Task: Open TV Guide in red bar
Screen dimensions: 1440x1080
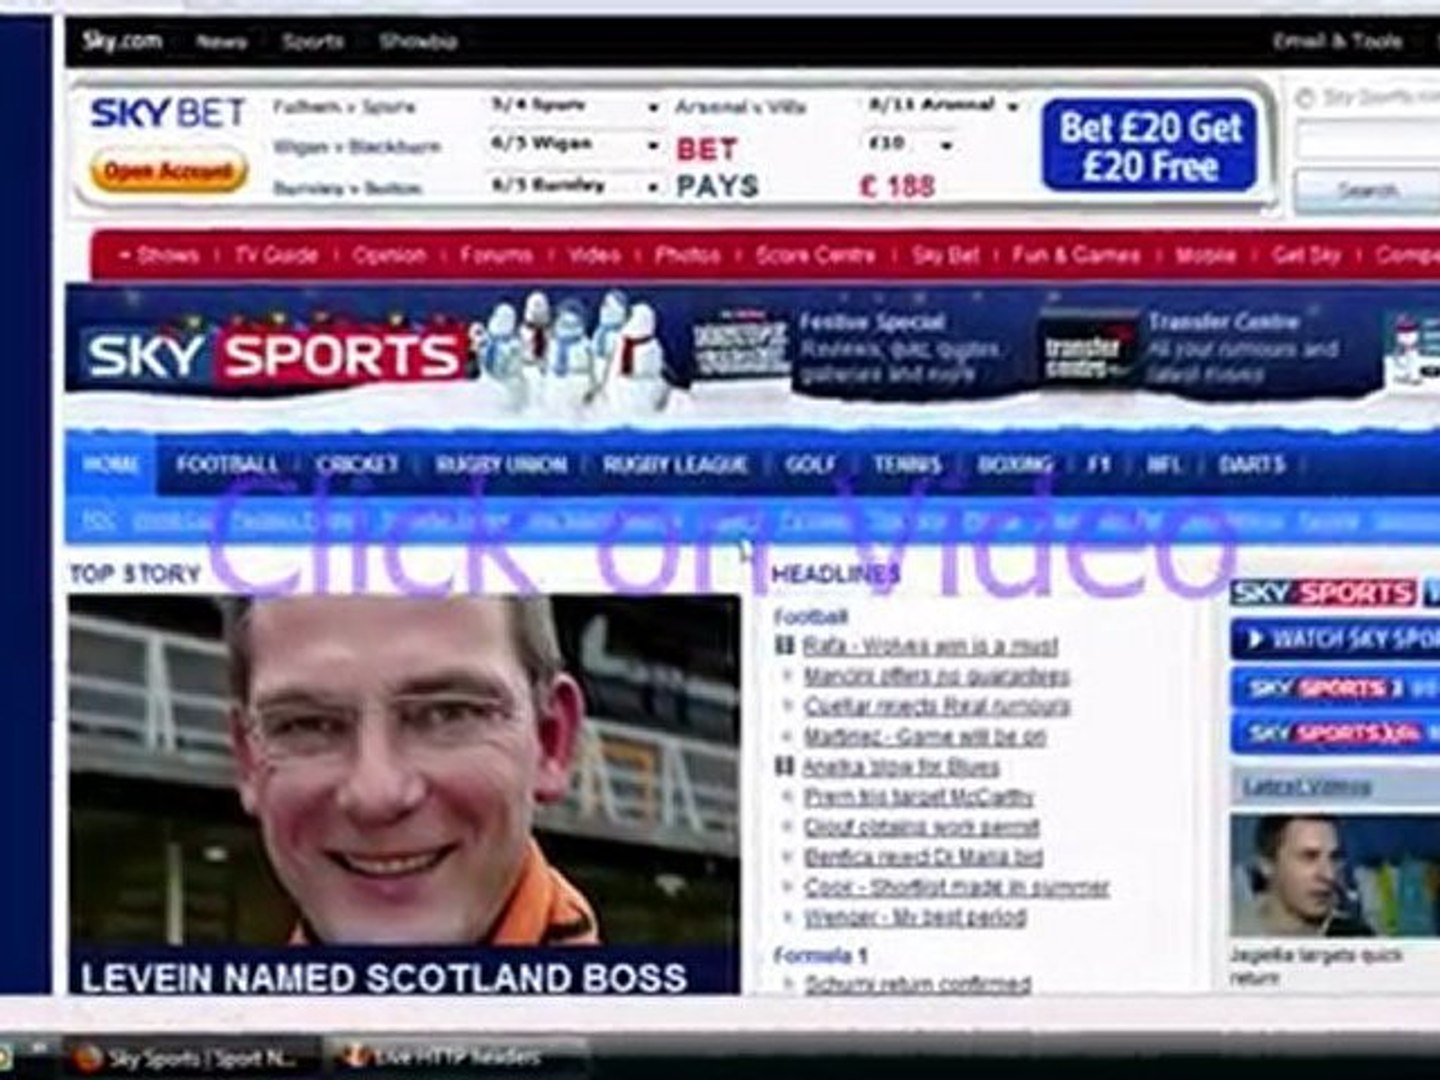Action: tap(276, 255)
